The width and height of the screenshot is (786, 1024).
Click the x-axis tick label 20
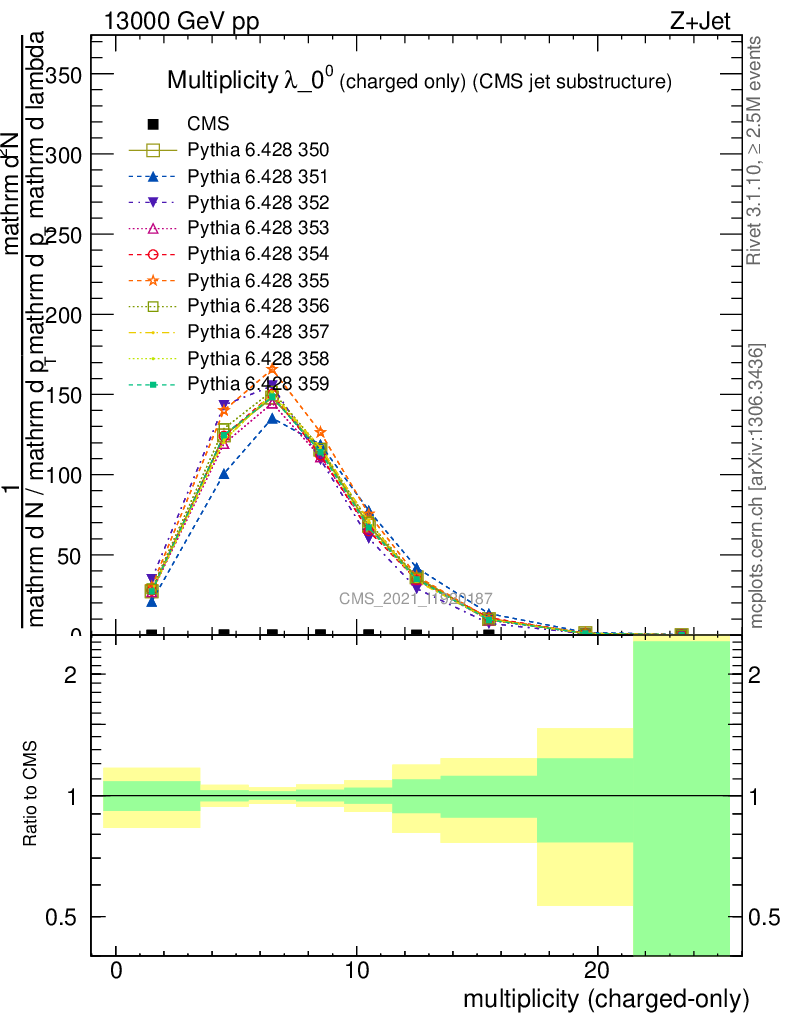[597, 971]
